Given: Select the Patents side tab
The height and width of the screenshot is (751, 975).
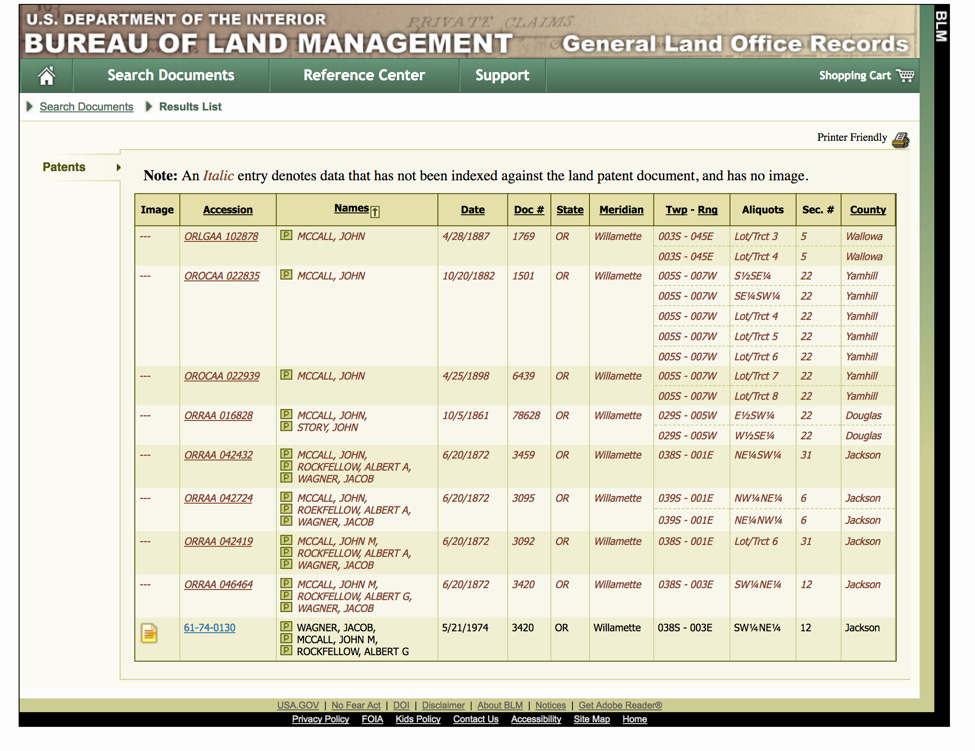Looking at the screenshot, I should (x=64, y=167).
